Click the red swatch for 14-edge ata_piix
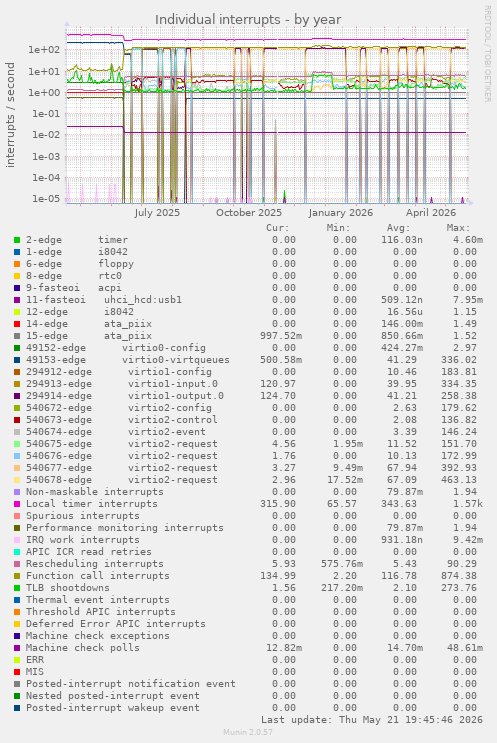Screen dimensions: 497x743 [x=17, y=324]
